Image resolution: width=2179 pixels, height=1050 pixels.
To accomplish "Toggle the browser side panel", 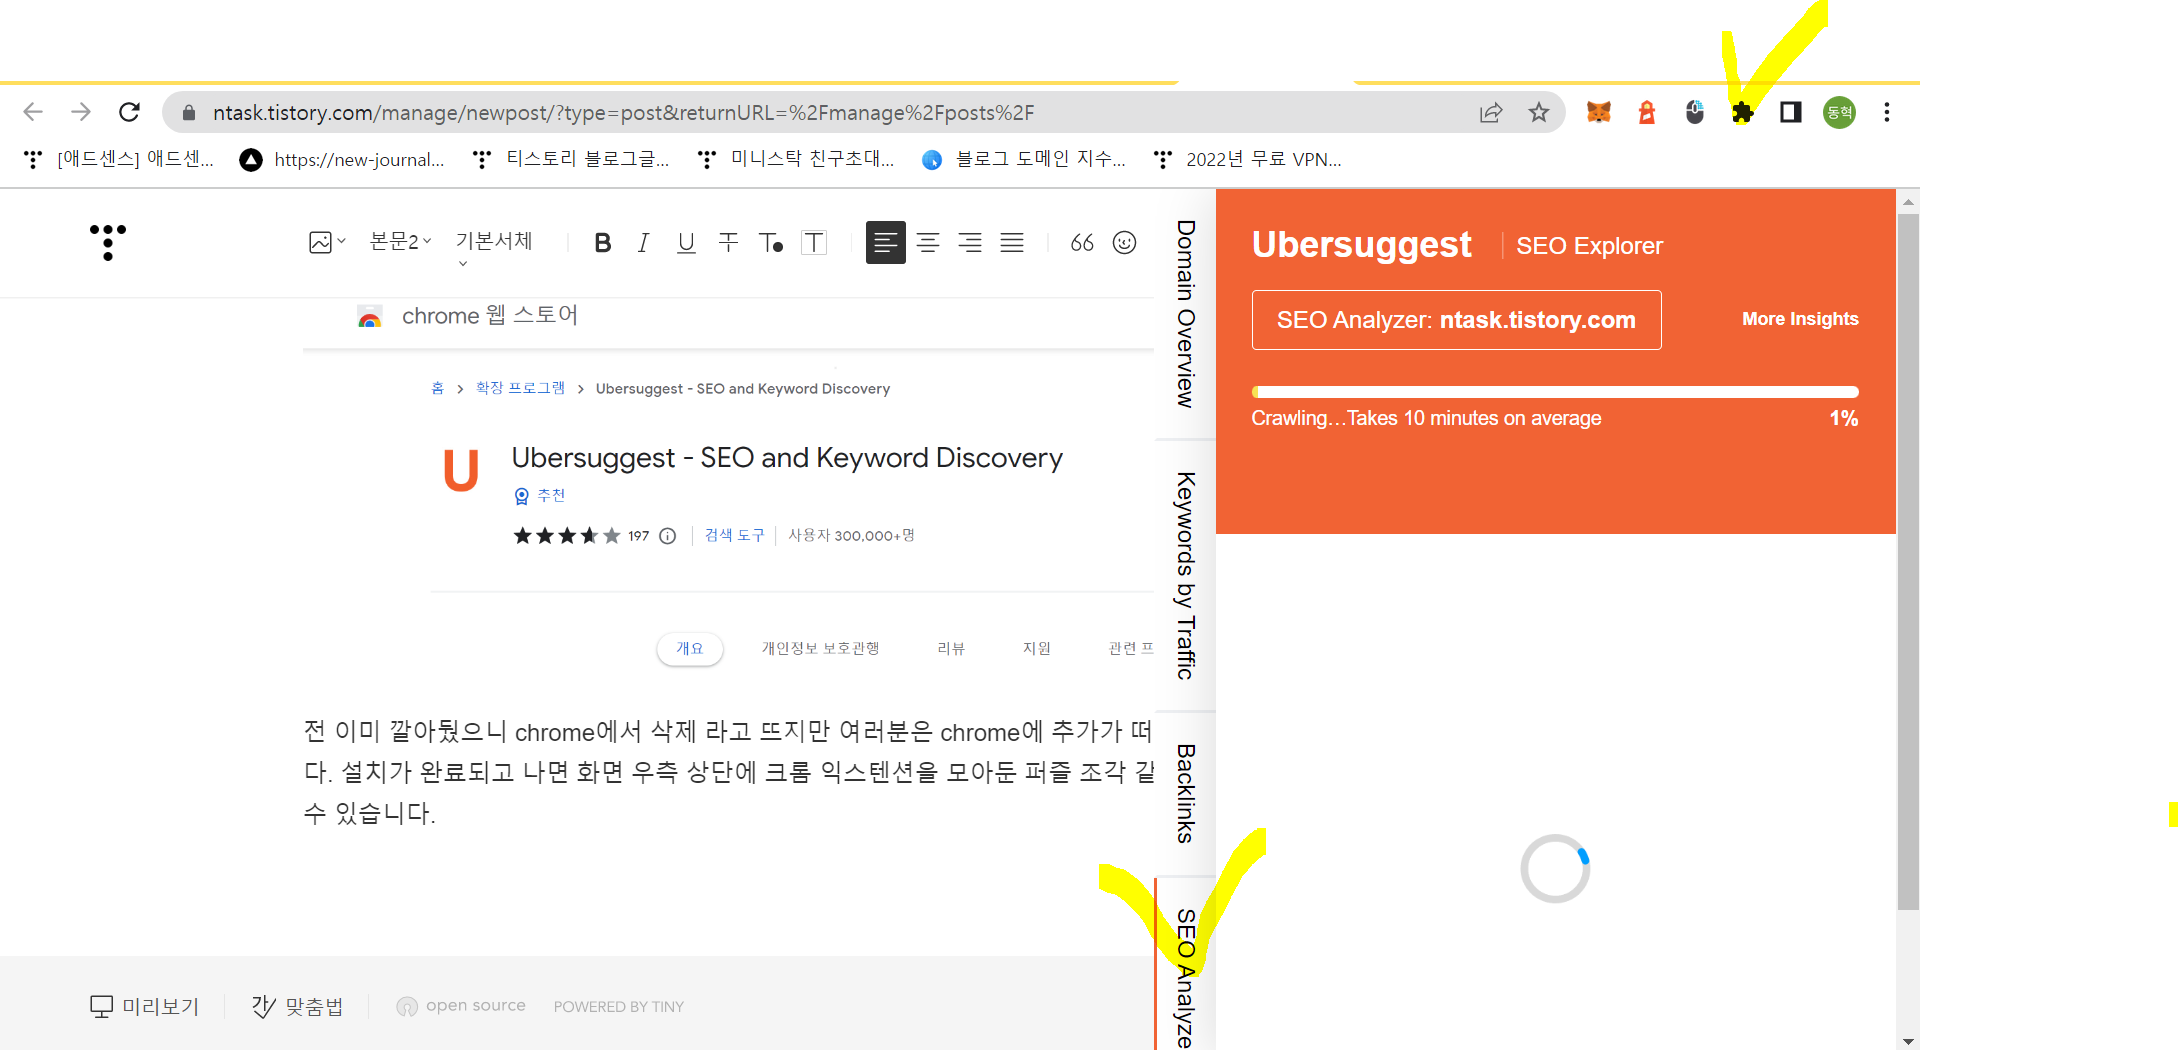I will point(1791,112).
